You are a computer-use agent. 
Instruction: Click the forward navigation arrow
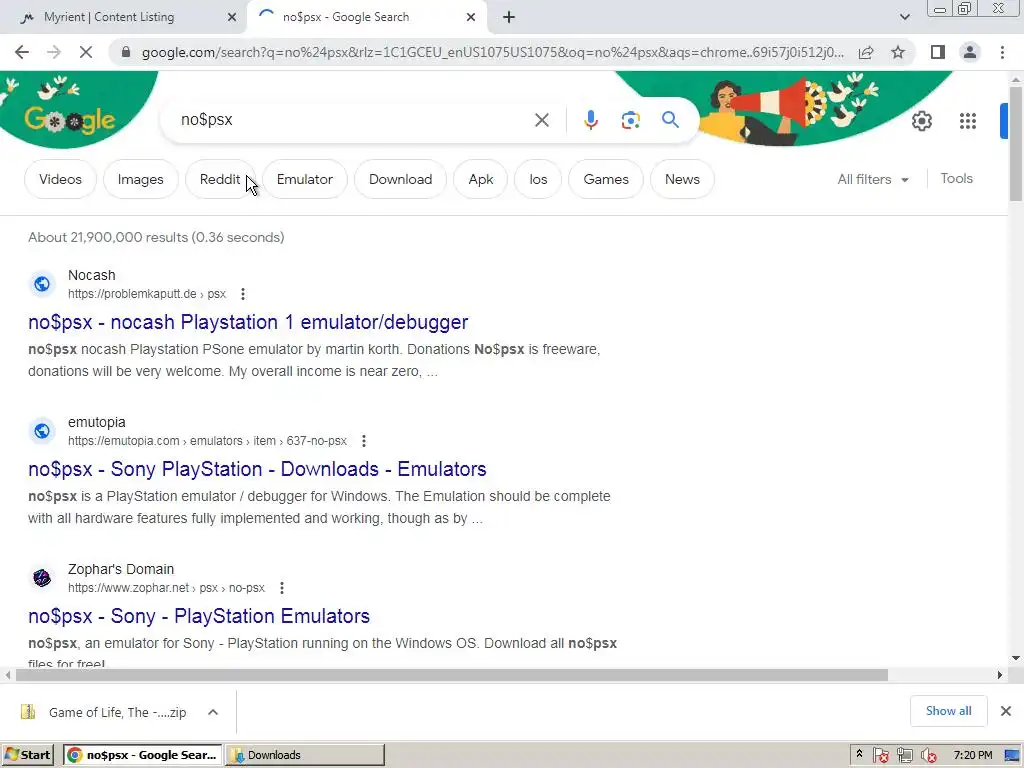click(54, 52)
